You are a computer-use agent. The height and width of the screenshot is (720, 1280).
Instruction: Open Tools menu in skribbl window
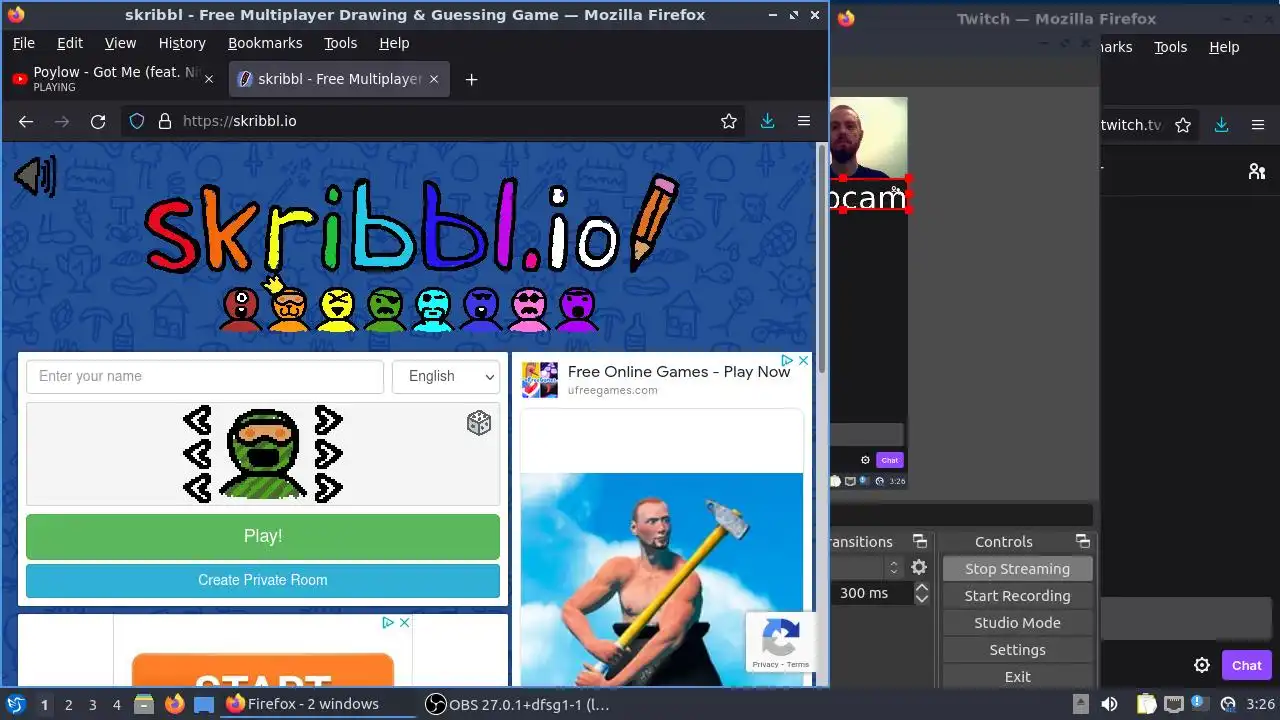(340, 43)
